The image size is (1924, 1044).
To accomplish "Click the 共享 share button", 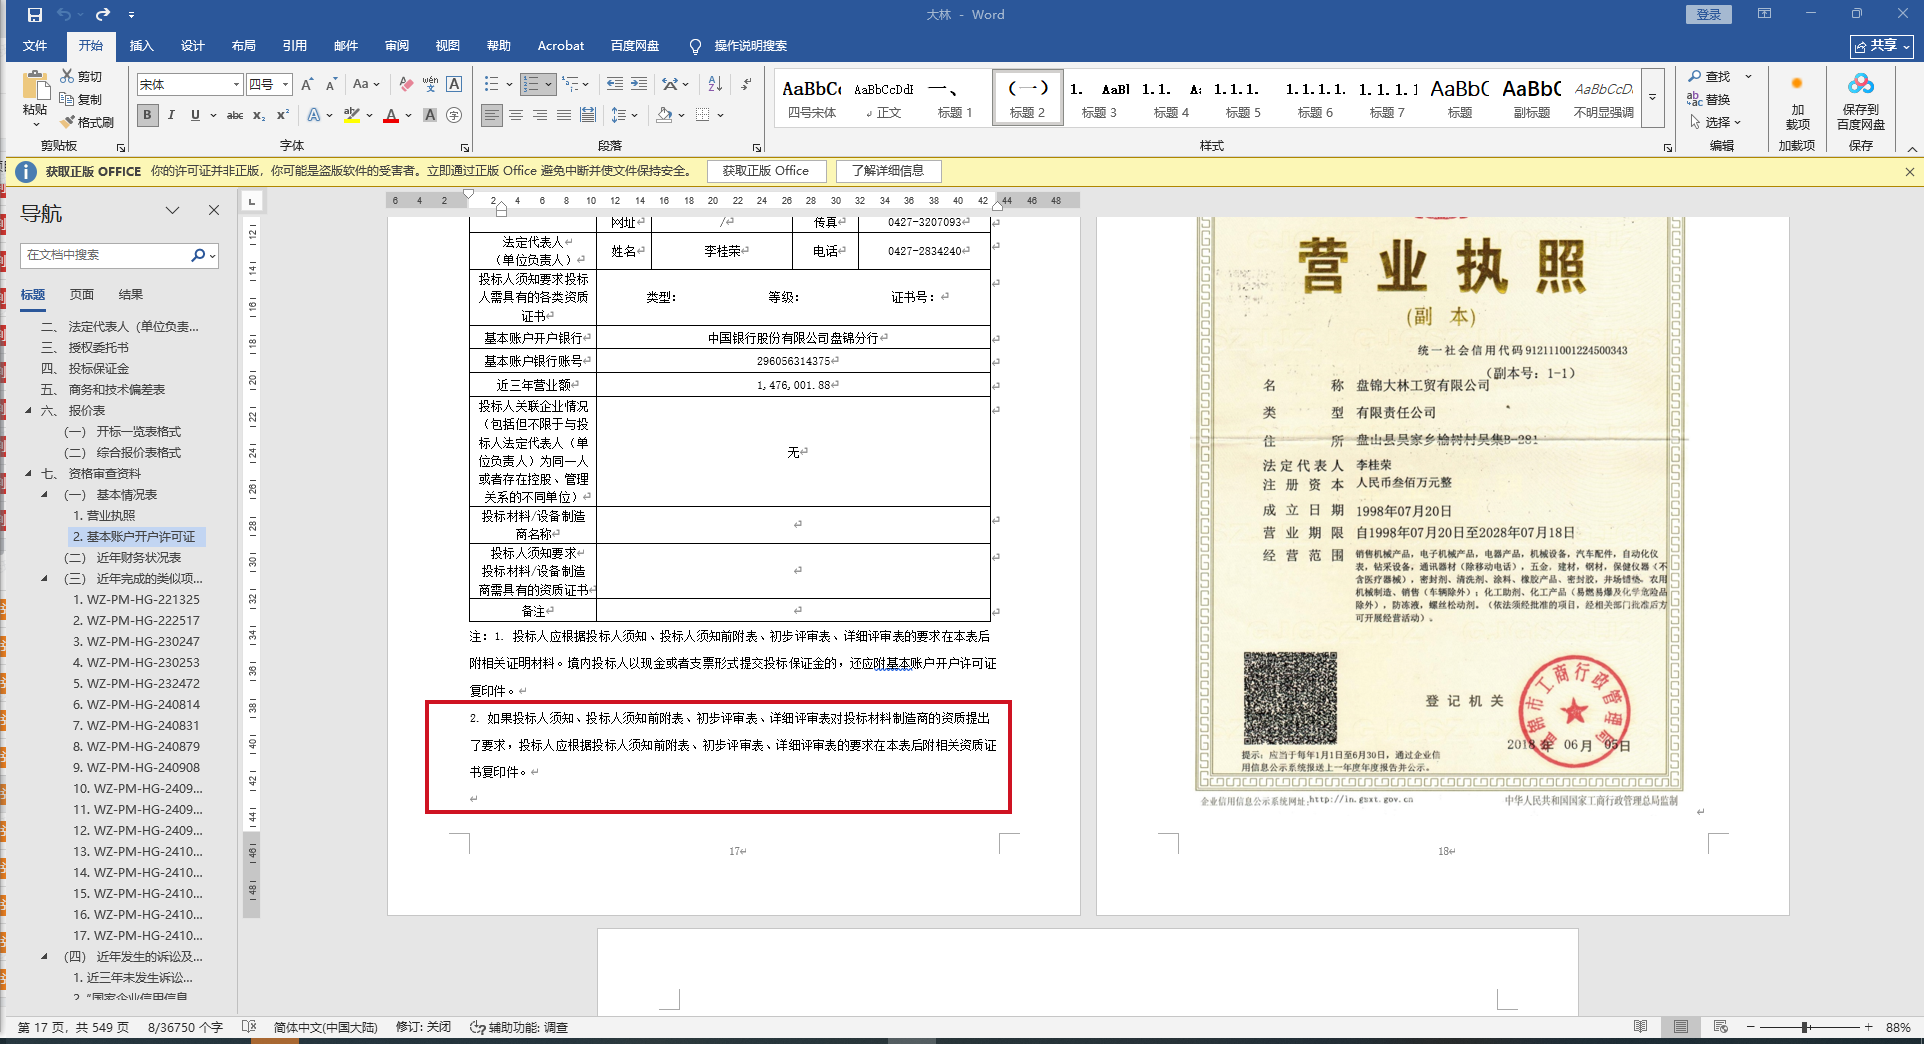I will click(1881, 46).
